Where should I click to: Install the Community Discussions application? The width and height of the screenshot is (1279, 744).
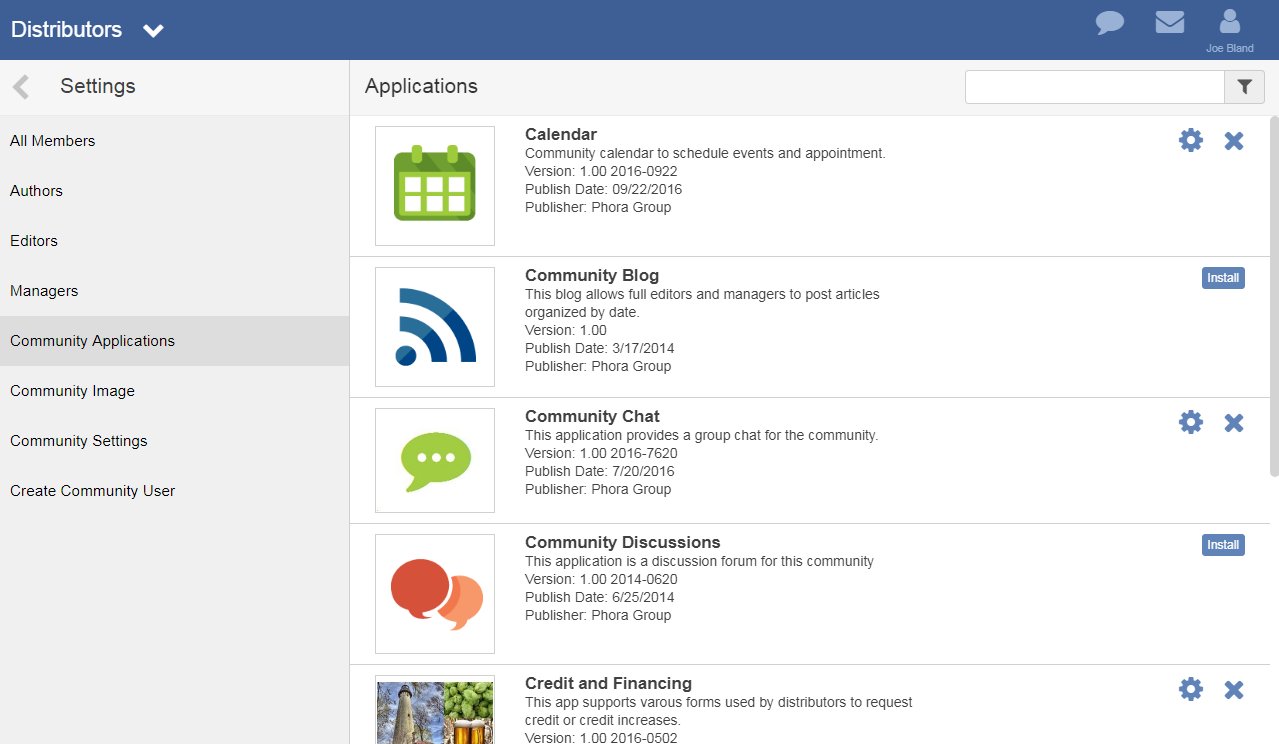pos(1223,545)
